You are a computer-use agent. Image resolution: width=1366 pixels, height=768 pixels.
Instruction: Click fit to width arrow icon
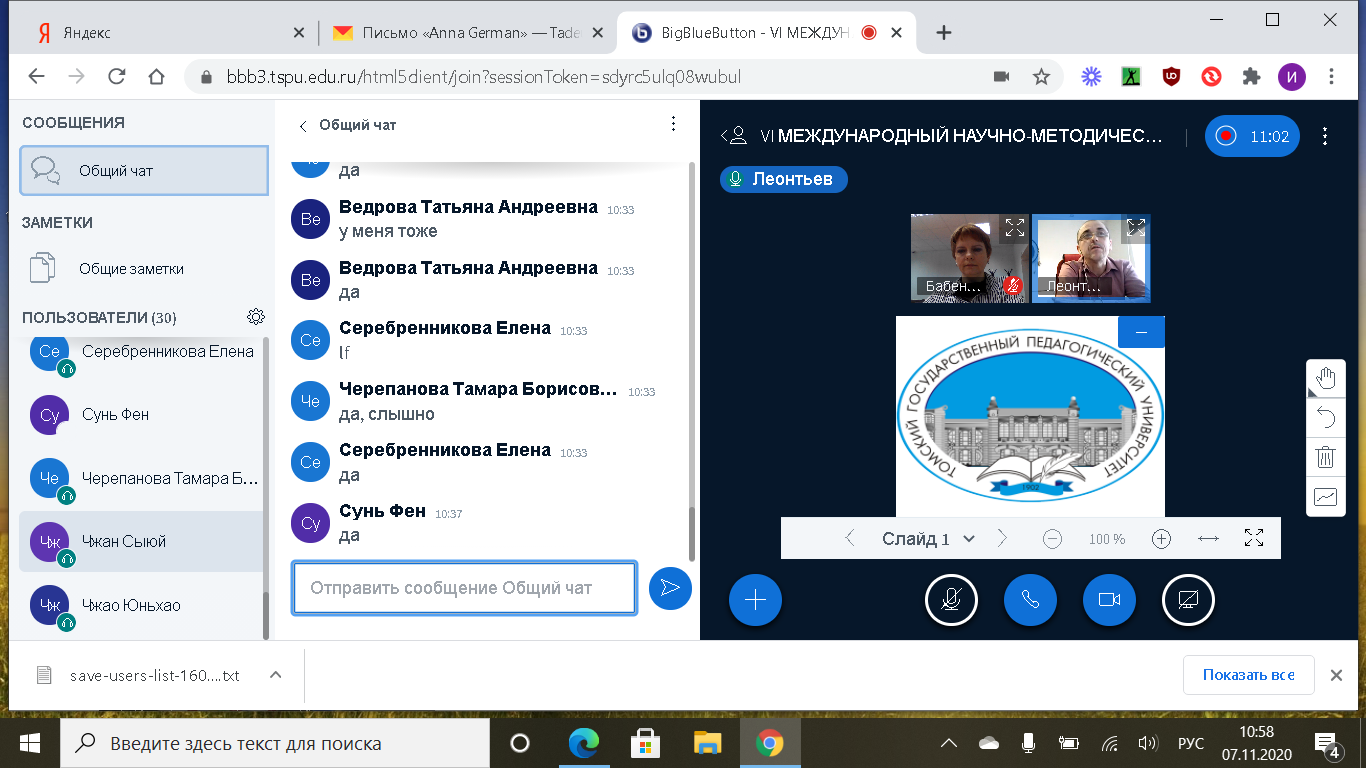[x=1208, y=538]
